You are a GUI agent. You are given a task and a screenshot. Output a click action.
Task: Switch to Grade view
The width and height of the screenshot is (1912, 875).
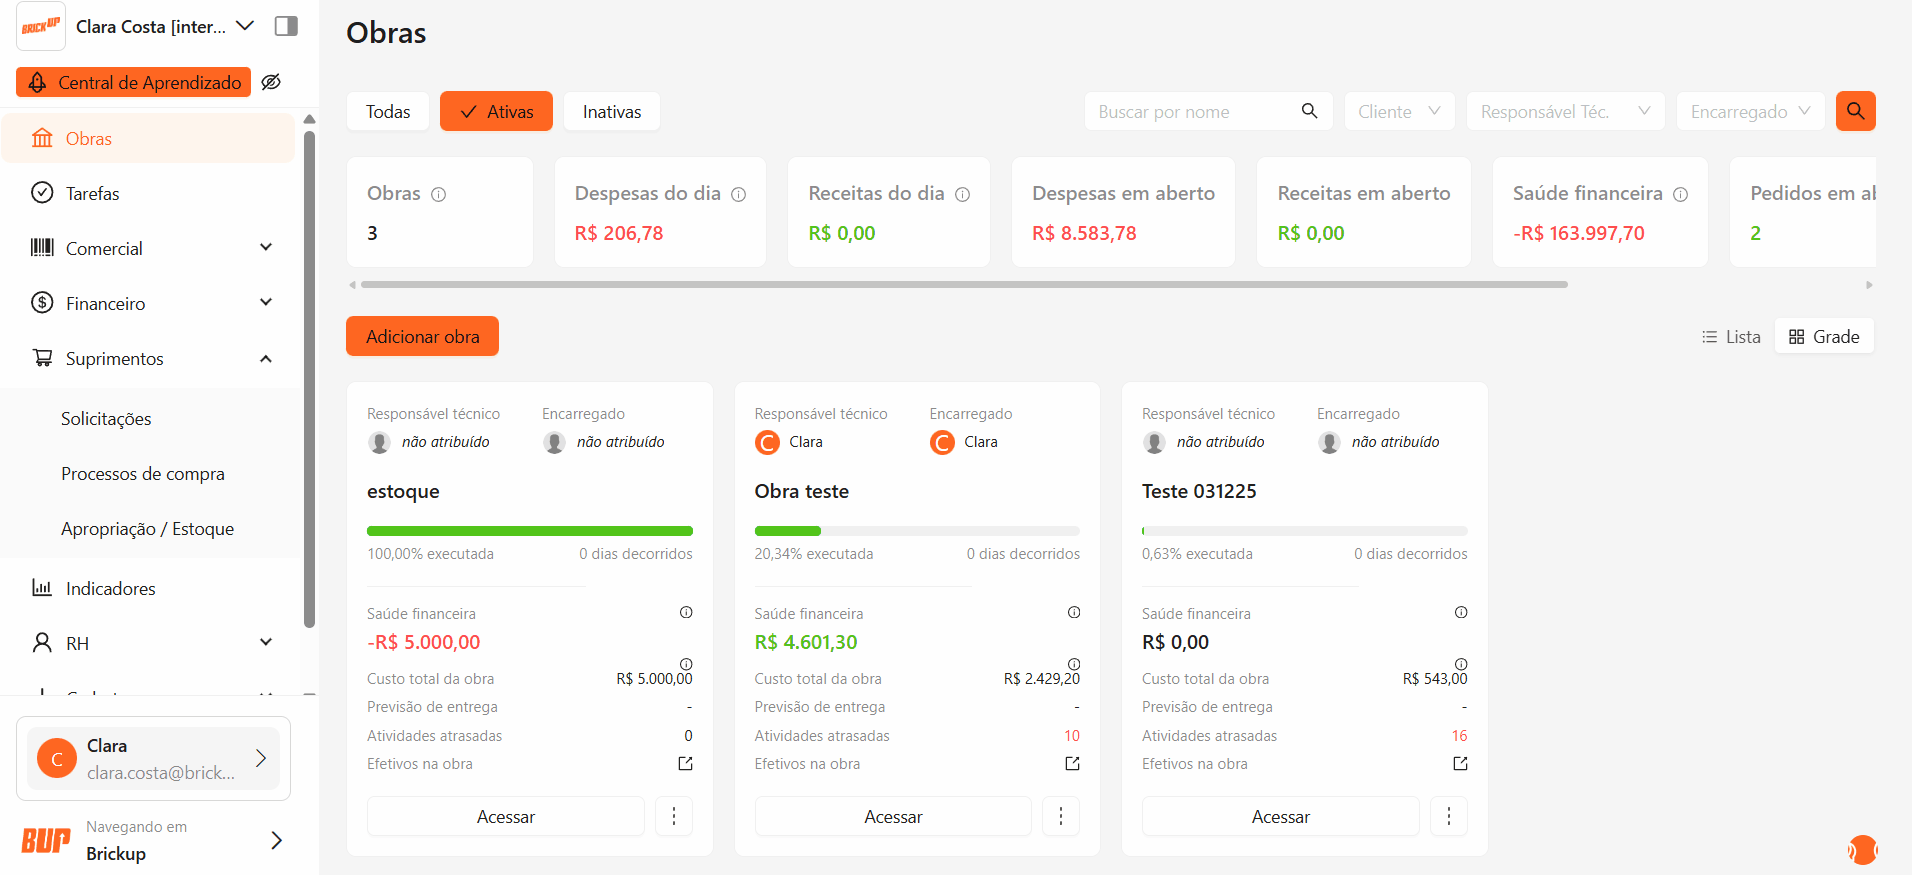pos(1824,337)
